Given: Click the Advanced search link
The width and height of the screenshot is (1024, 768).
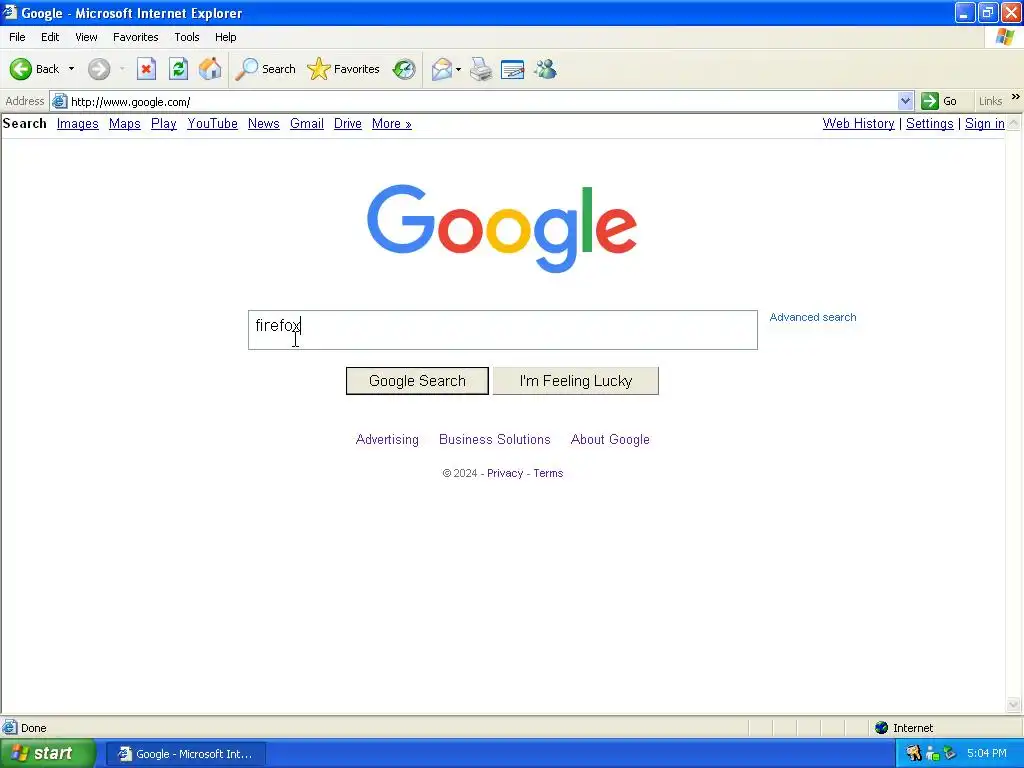Looking at the screenshot, I should pos(812,317).
